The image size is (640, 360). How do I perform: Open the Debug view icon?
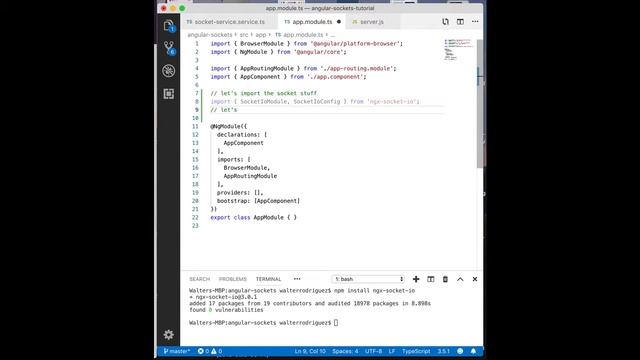[169, 71]
